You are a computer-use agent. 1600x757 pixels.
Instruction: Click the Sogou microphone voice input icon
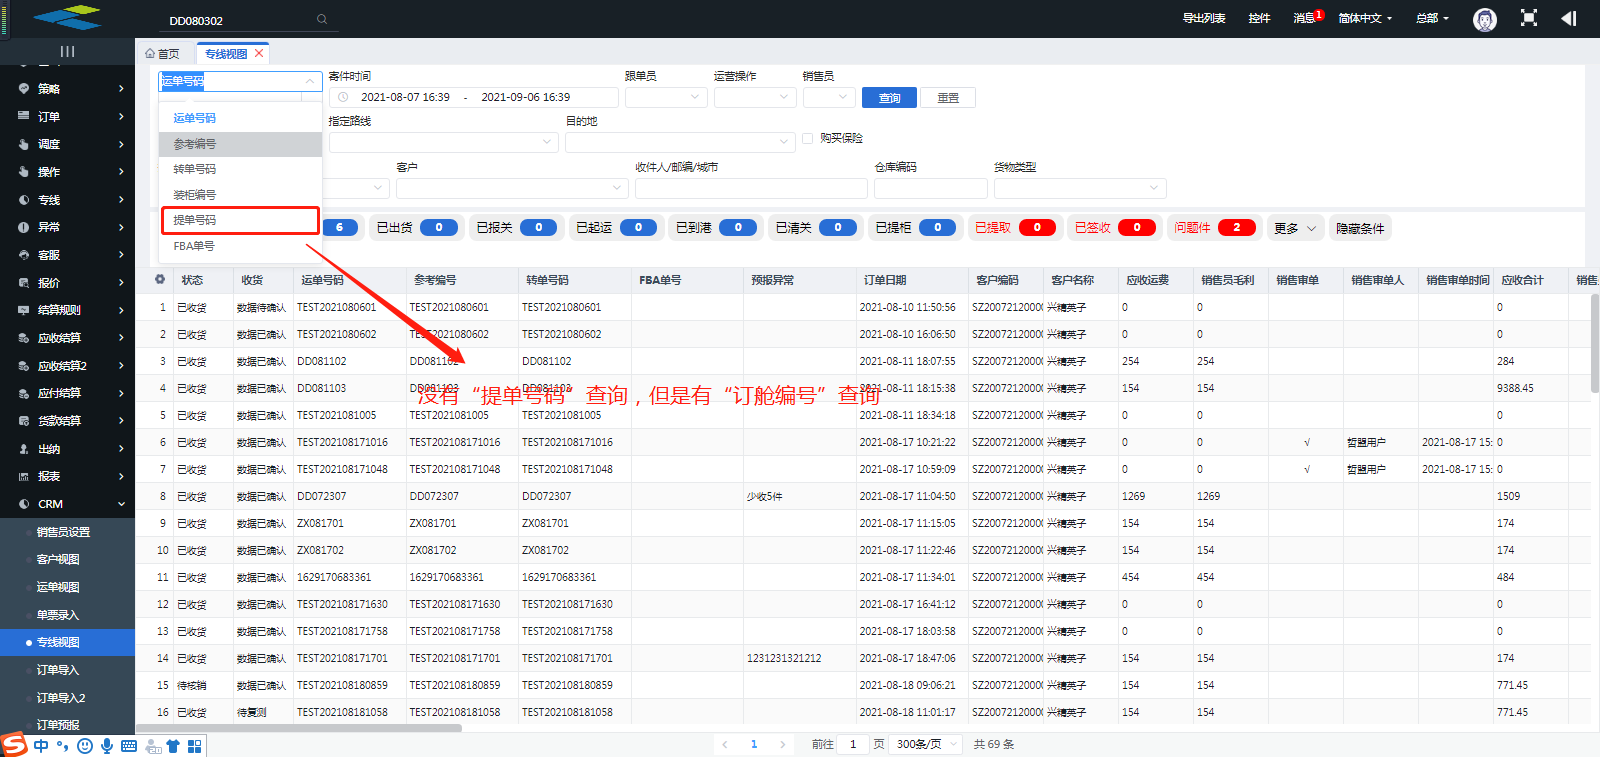coord(107,746)
